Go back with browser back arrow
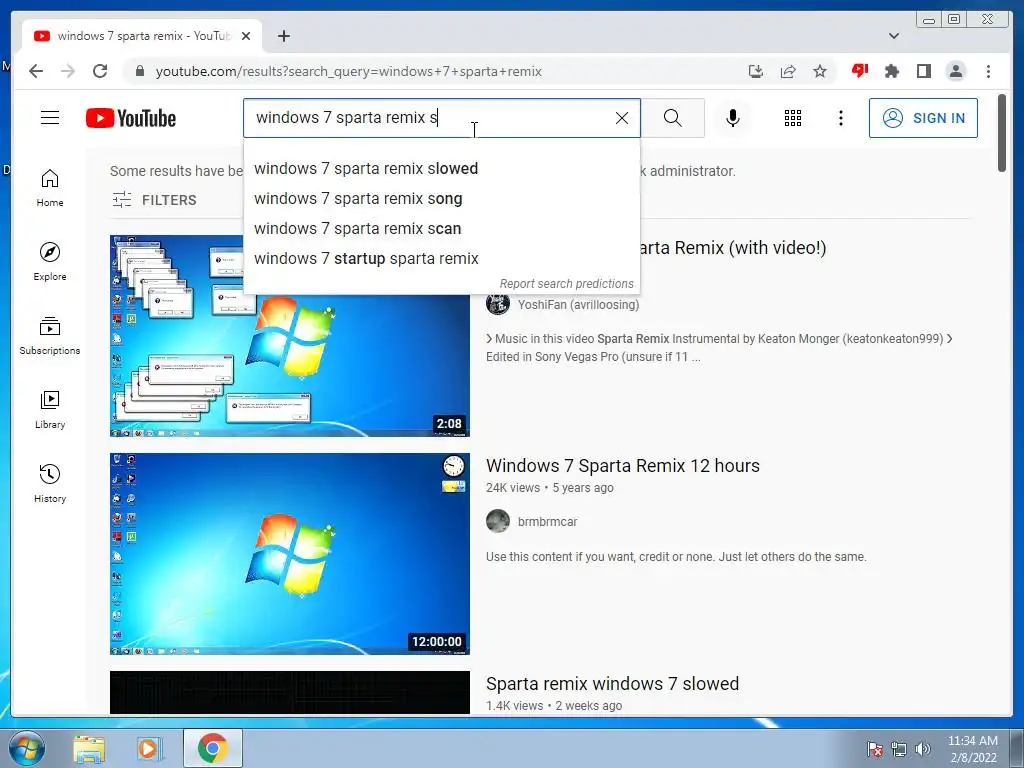The width and height of the screenshot is (1024, 768). pyautogui.click(x=36, y=71)
